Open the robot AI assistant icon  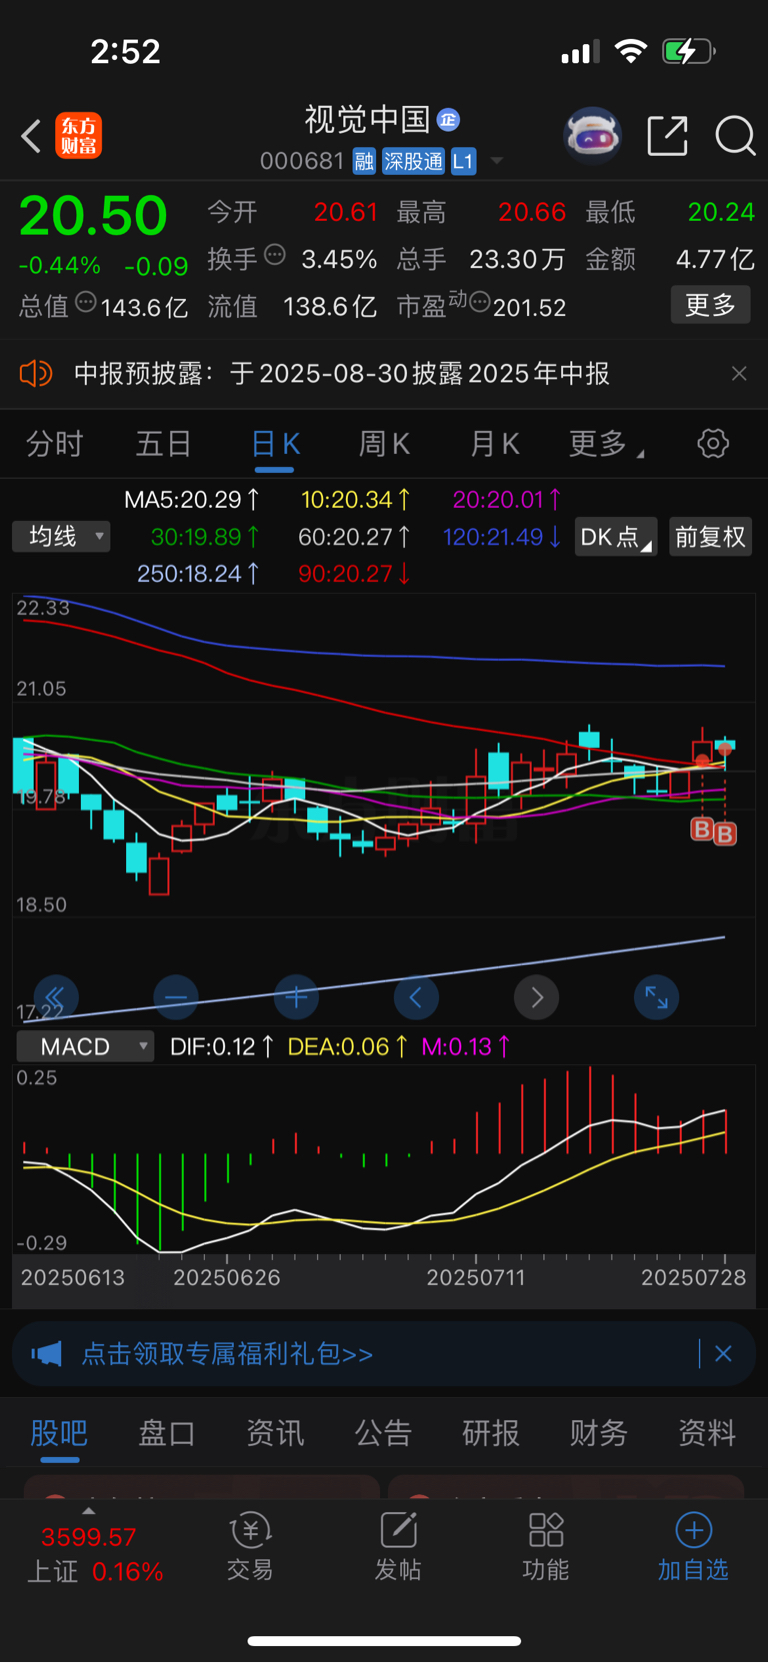point(593,135)
